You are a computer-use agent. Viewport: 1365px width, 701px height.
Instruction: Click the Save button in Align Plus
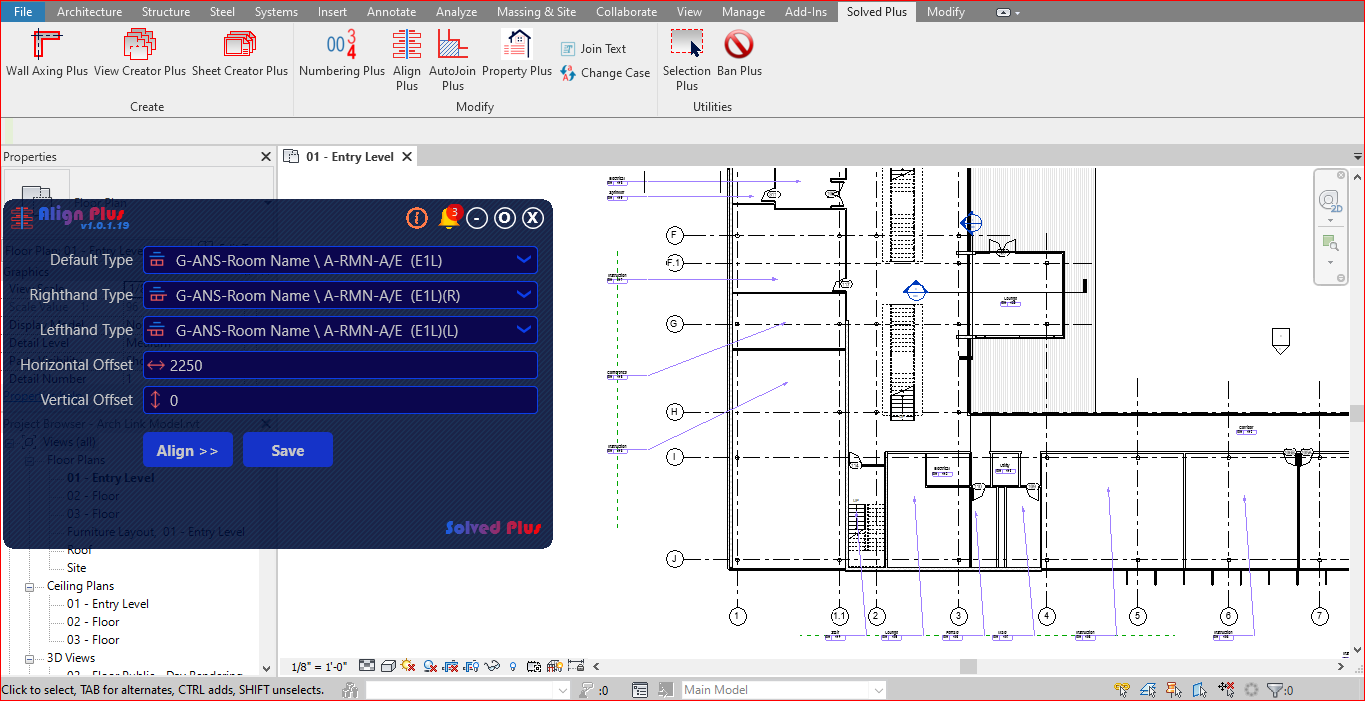tap(287, 450)
